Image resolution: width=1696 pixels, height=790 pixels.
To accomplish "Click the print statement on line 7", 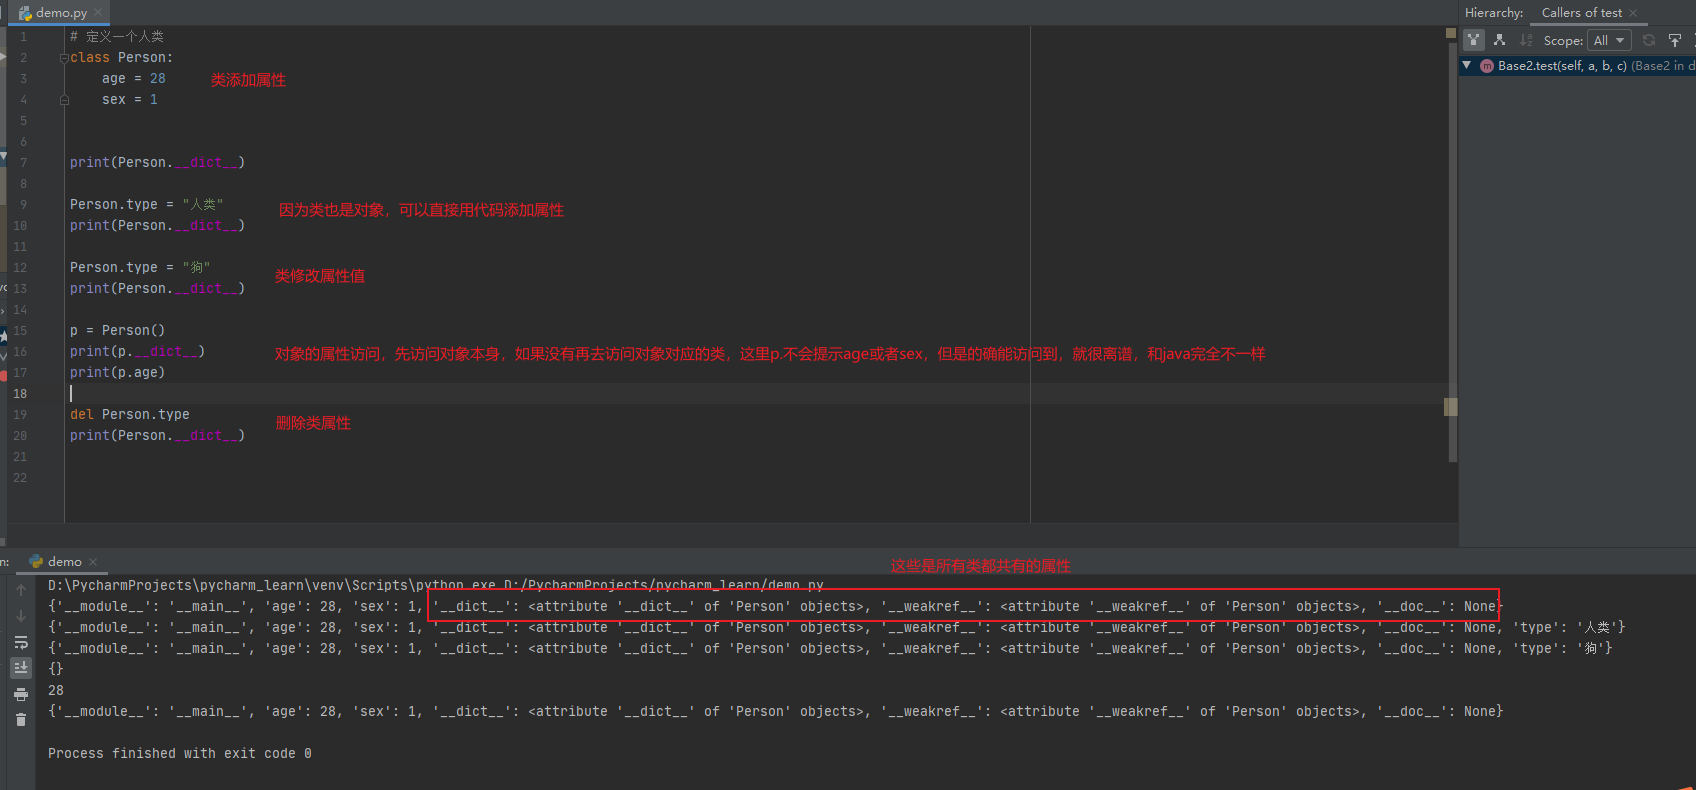I will coord(157,163).
